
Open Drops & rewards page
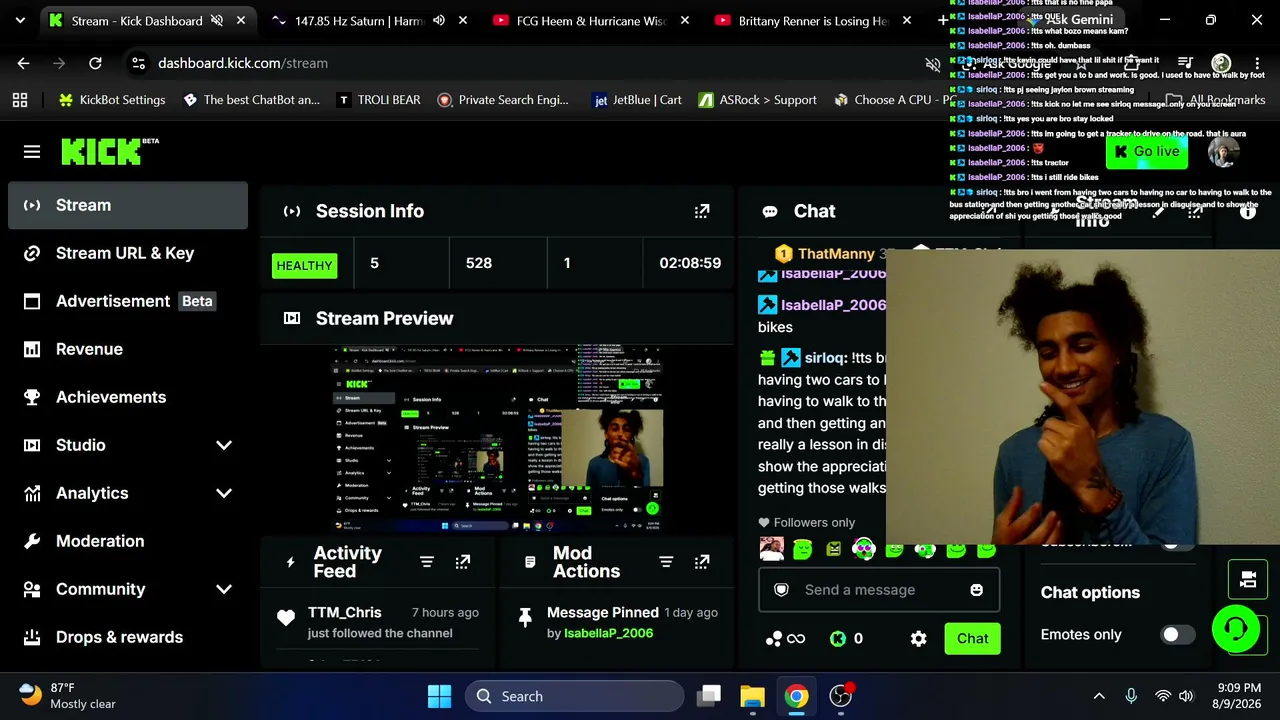point(128,637)
